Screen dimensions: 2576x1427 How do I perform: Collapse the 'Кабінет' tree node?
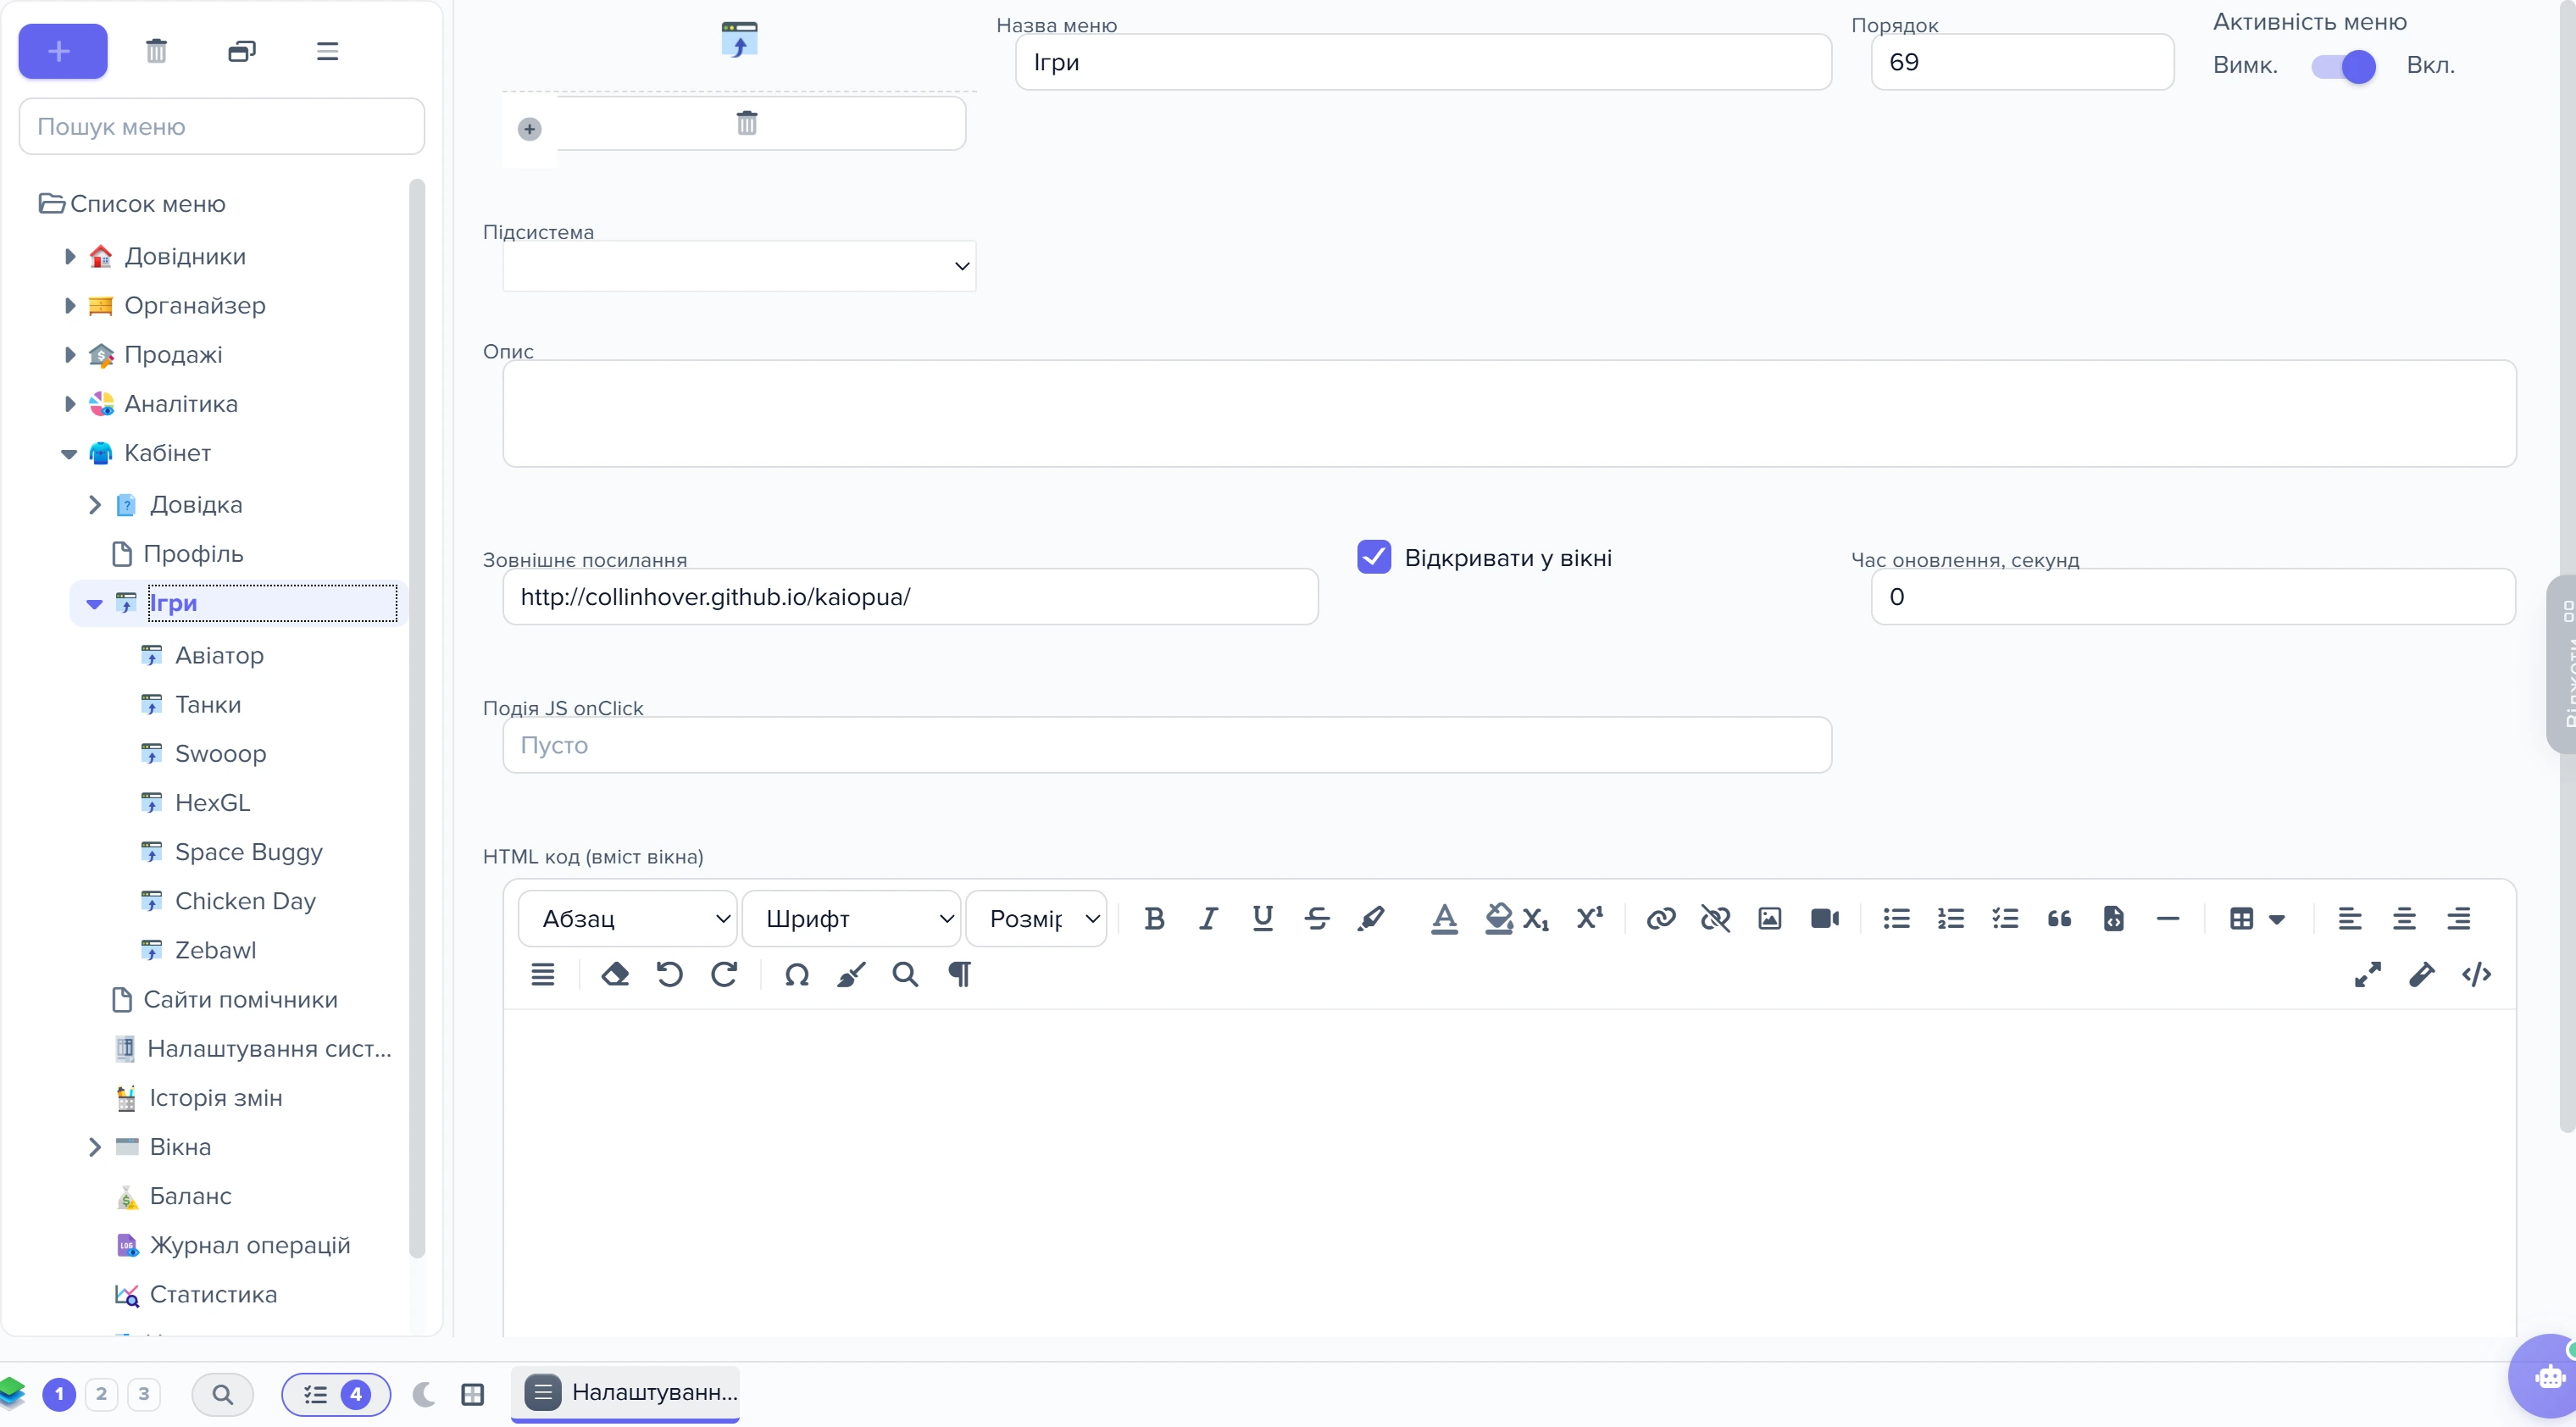[x=69, y=453]
